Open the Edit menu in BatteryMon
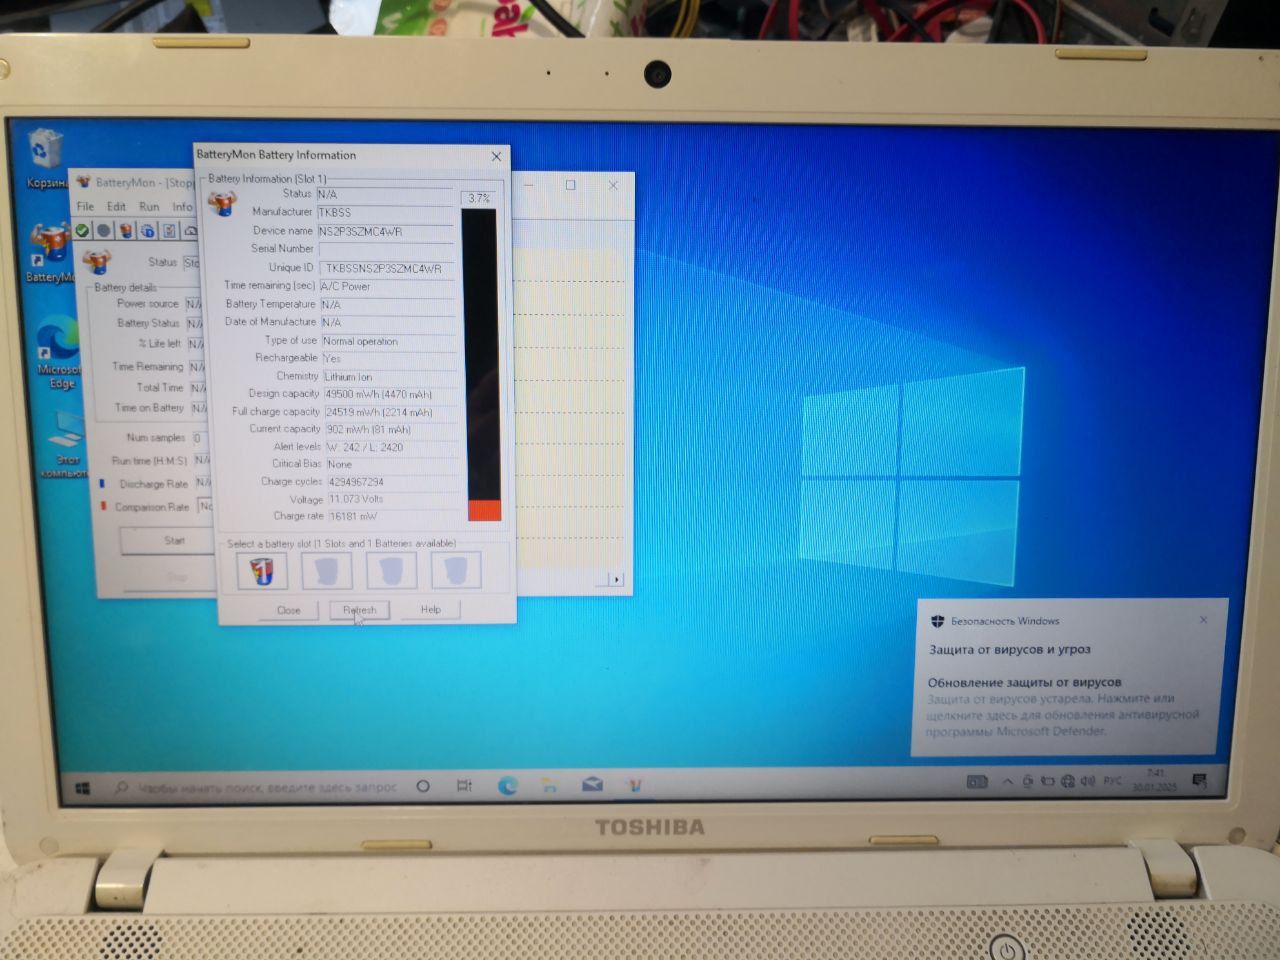1280x960 pixels. point(117,207)
